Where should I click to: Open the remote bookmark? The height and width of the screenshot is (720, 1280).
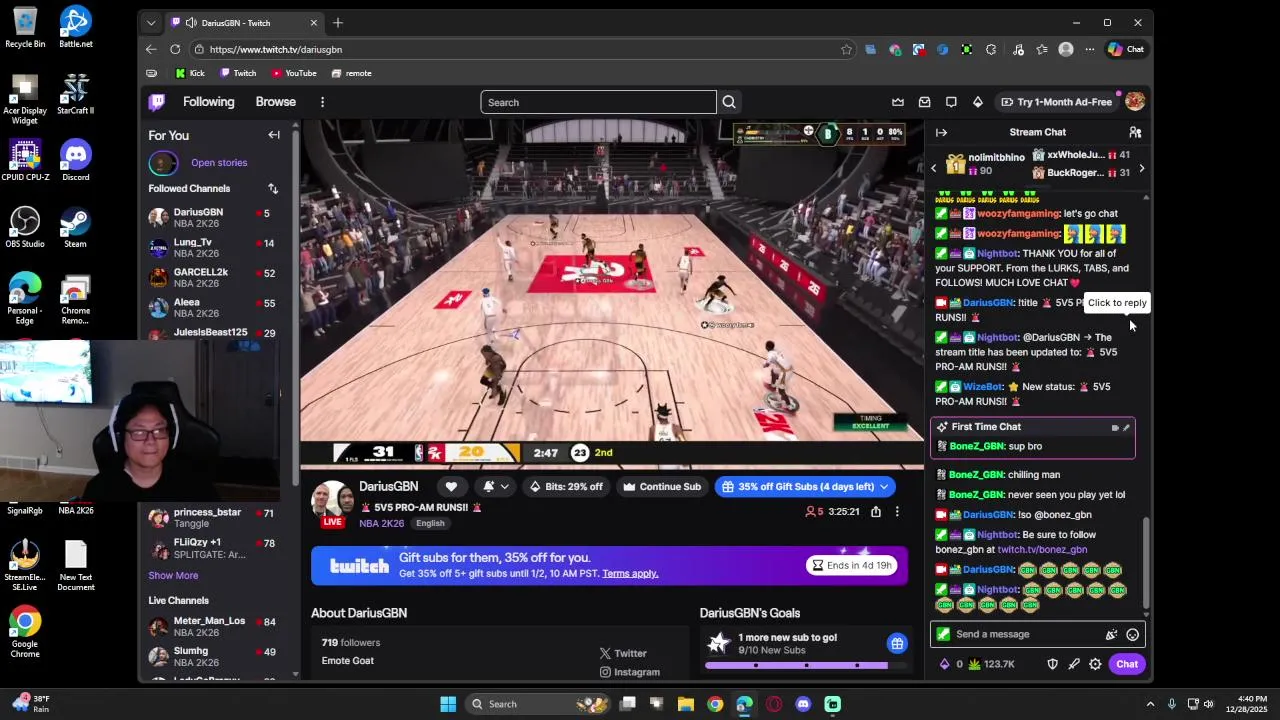351,73
